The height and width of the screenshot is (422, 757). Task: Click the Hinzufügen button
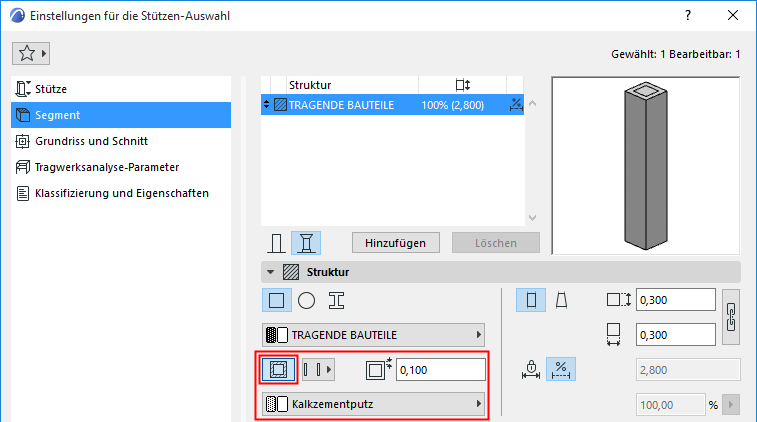click(395, 243)
